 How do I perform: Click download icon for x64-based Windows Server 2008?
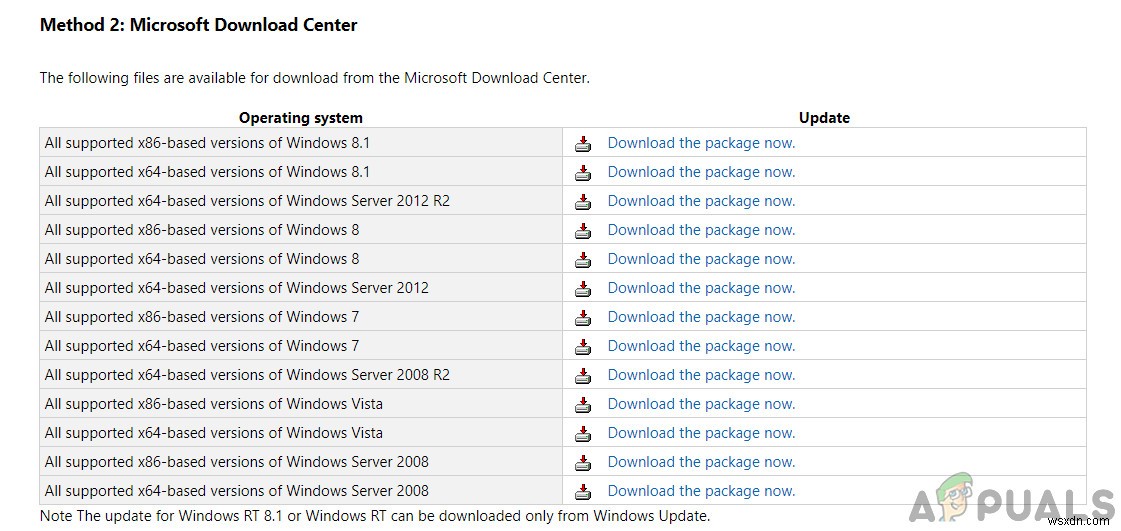coord(583,491)
